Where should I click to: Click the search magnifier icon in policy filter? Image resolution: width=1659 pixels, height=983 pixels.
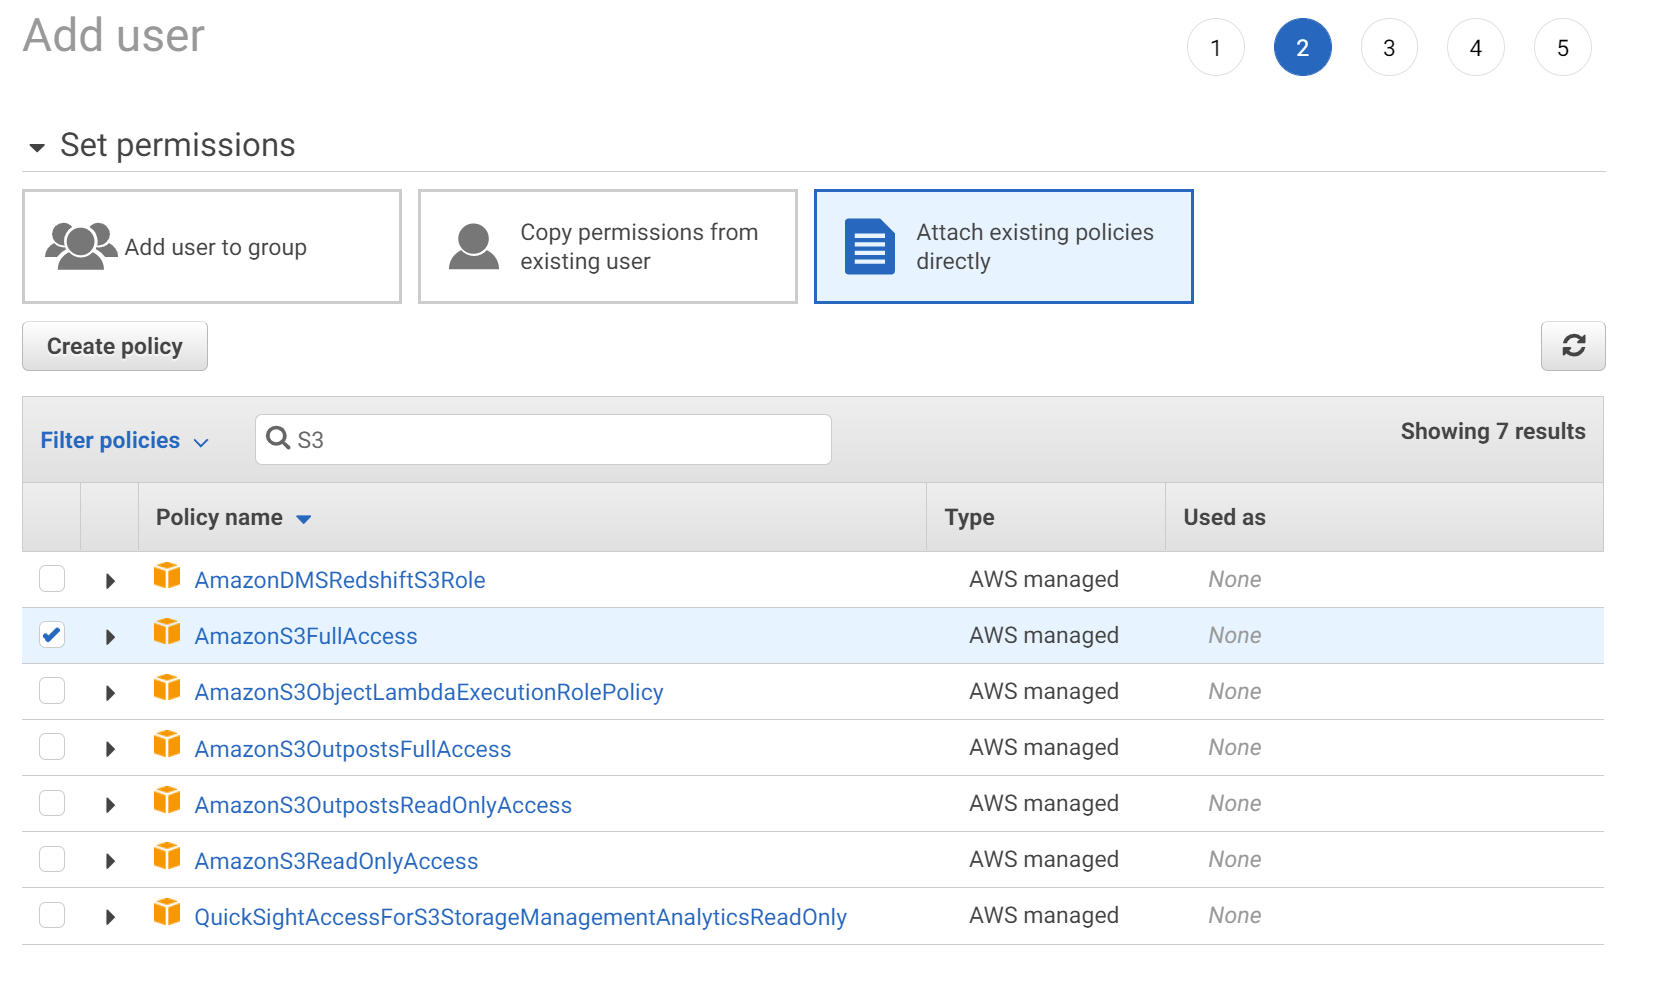(278, 439)
